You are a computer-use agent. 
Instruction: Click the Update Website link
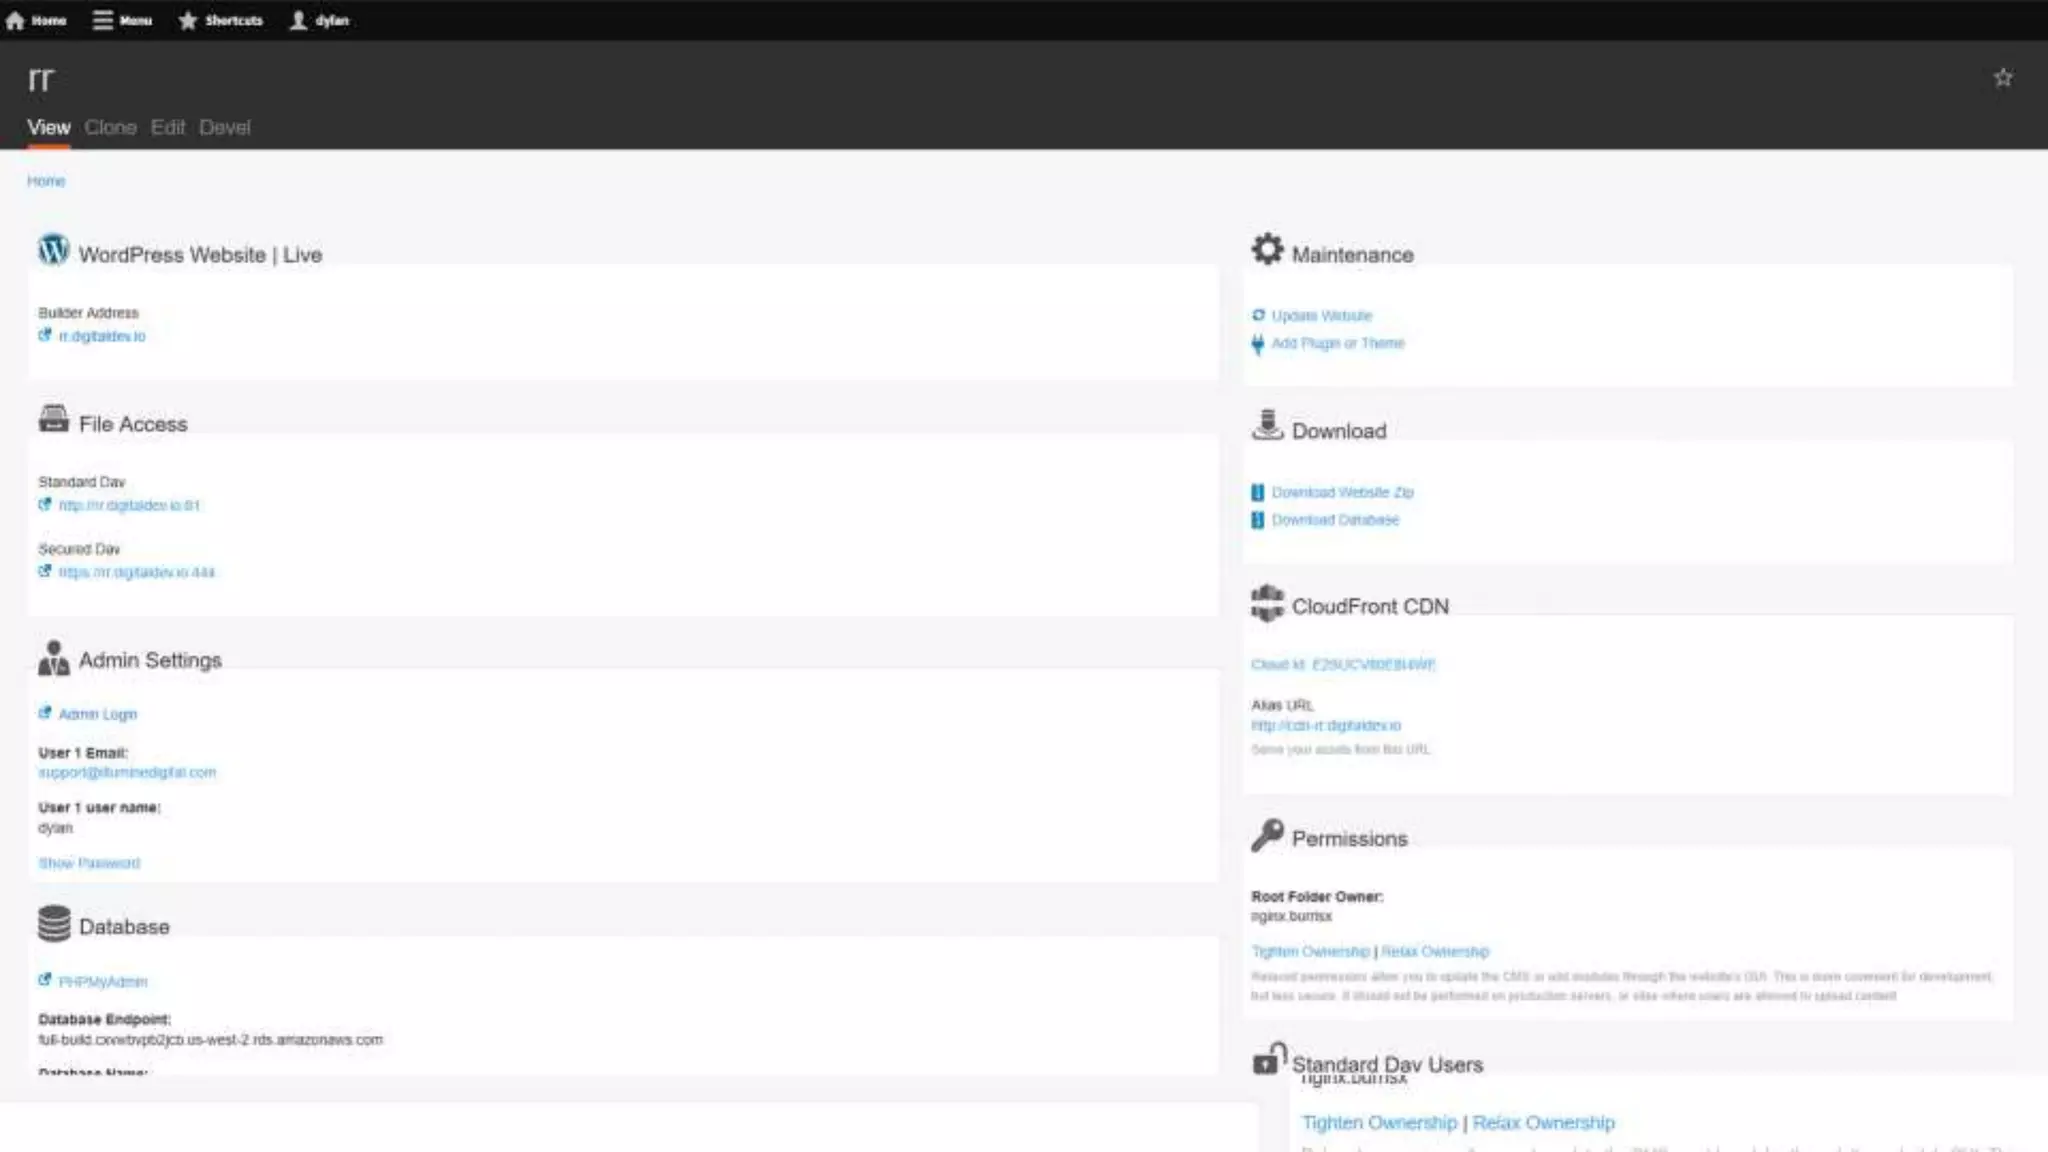(x=1321, y=316)
